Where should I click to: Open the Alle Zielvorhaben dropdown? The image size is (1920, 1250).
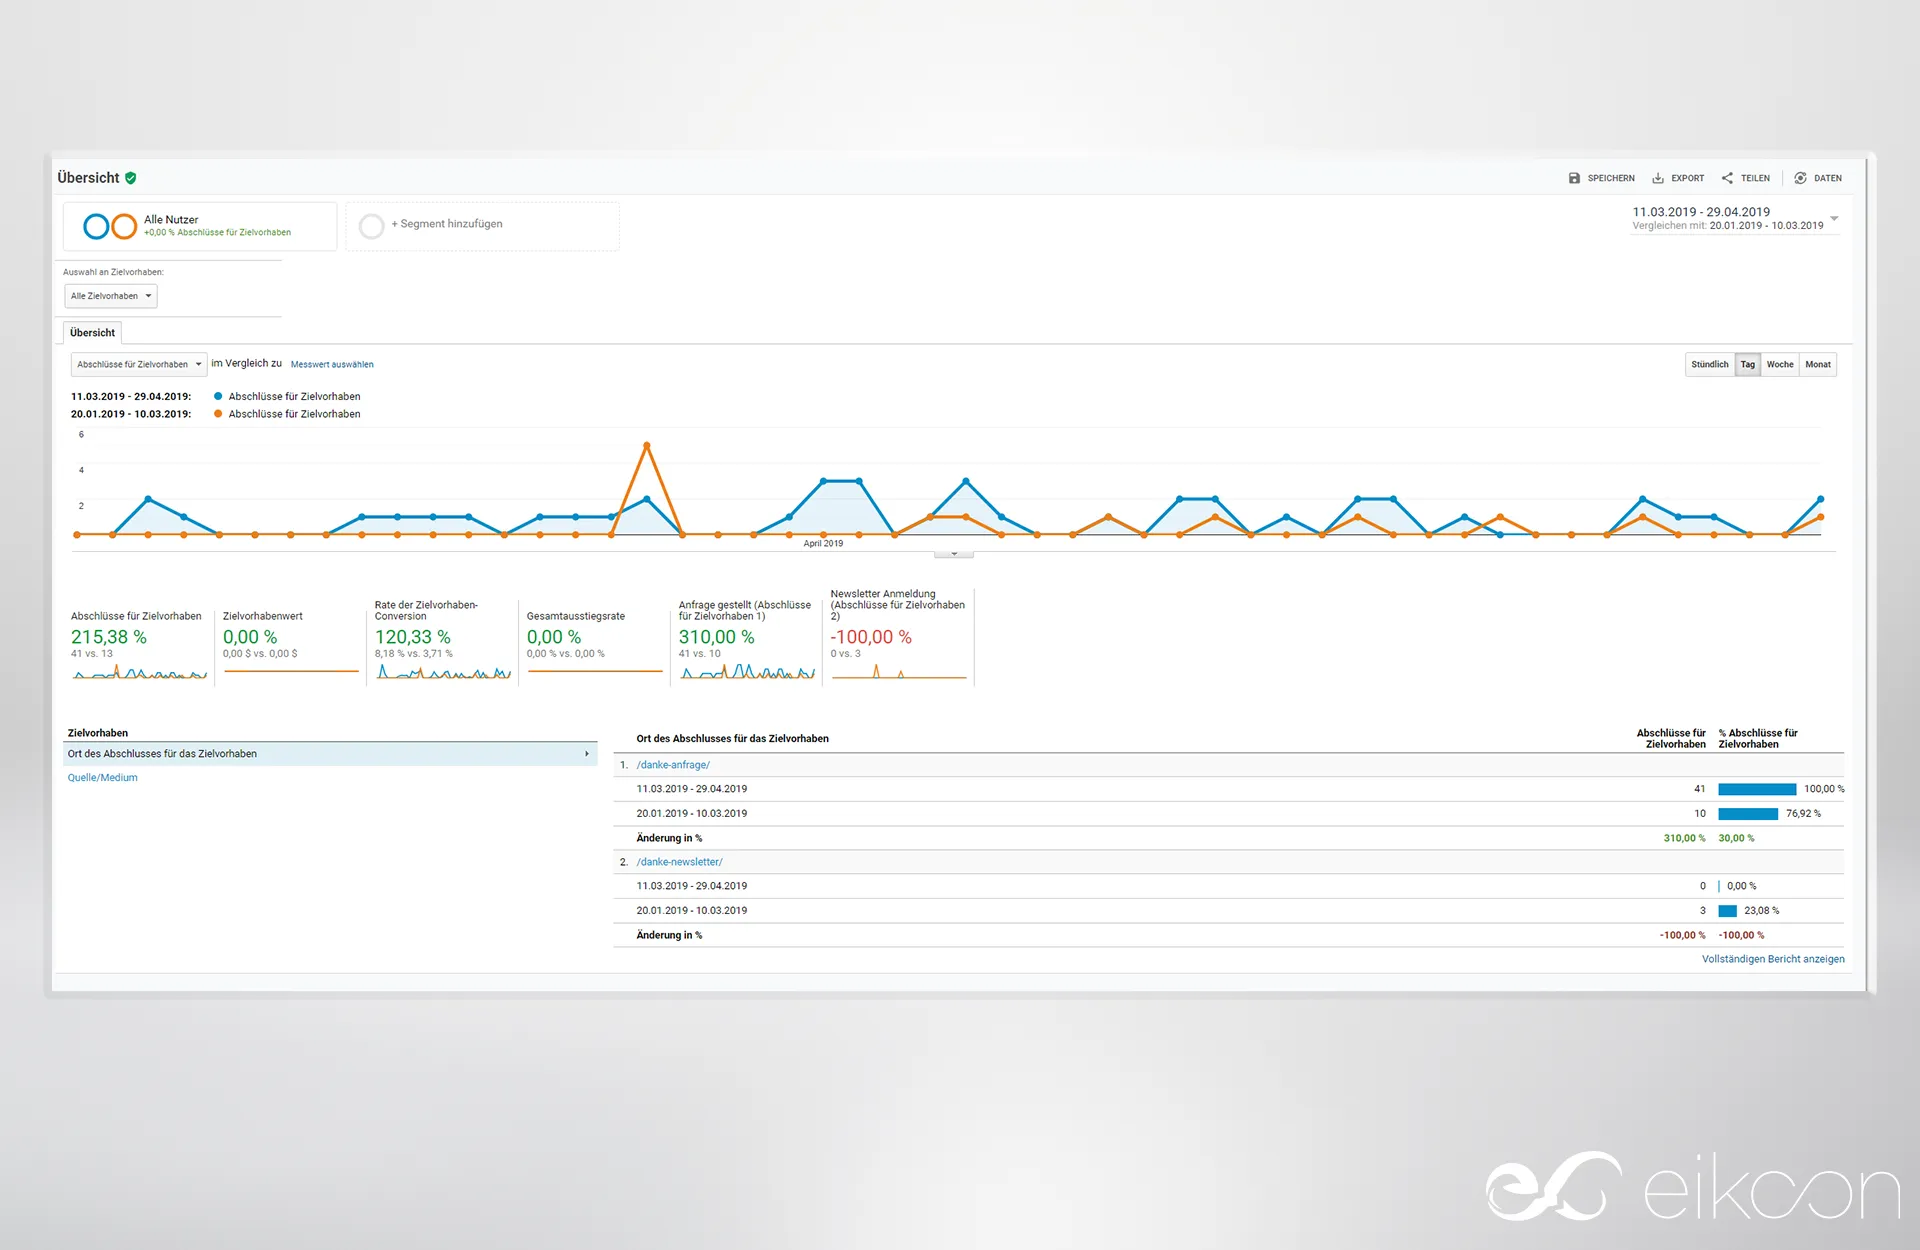click(x=111, y=296)
